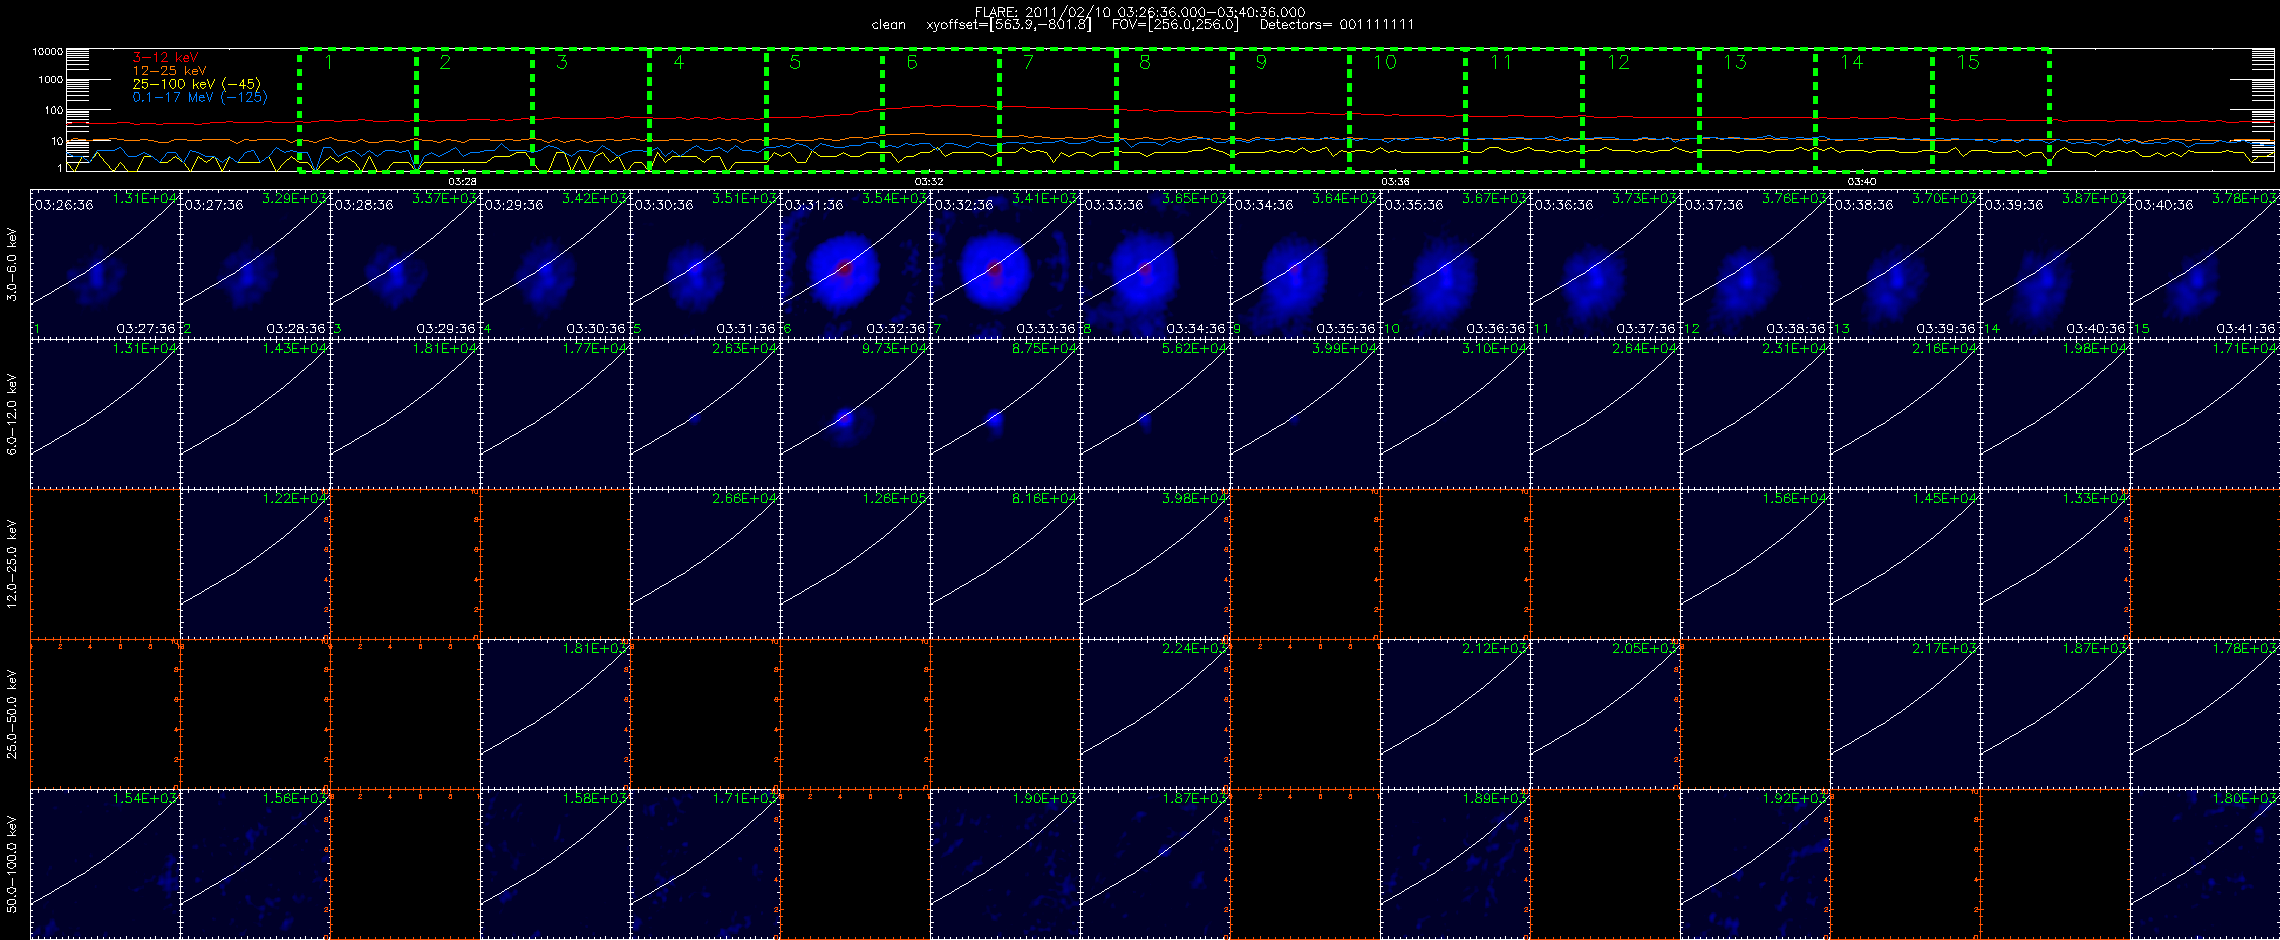Click the "12.0-25.0 keV" row label
Image resolution: width=2280 pixels, height=940 pixels.
click(x=12, y=564)
